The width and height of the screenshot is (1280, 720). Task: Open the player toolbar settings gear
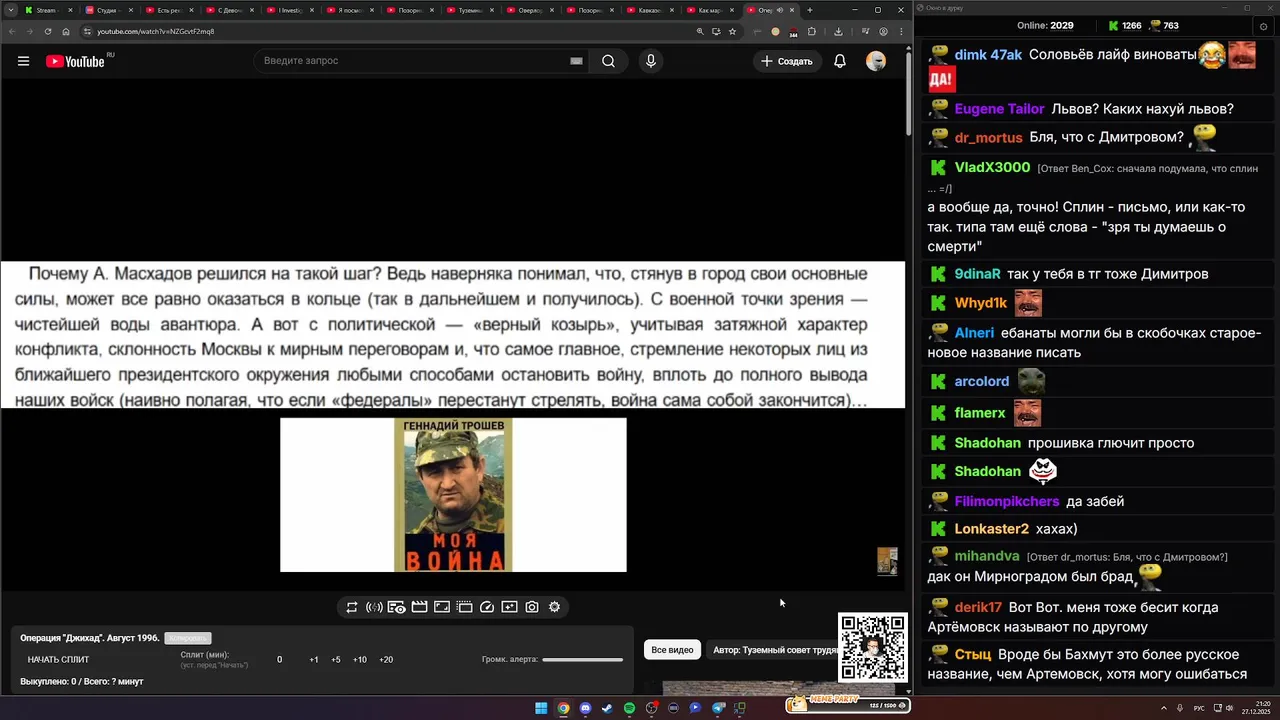click(554, 607)
